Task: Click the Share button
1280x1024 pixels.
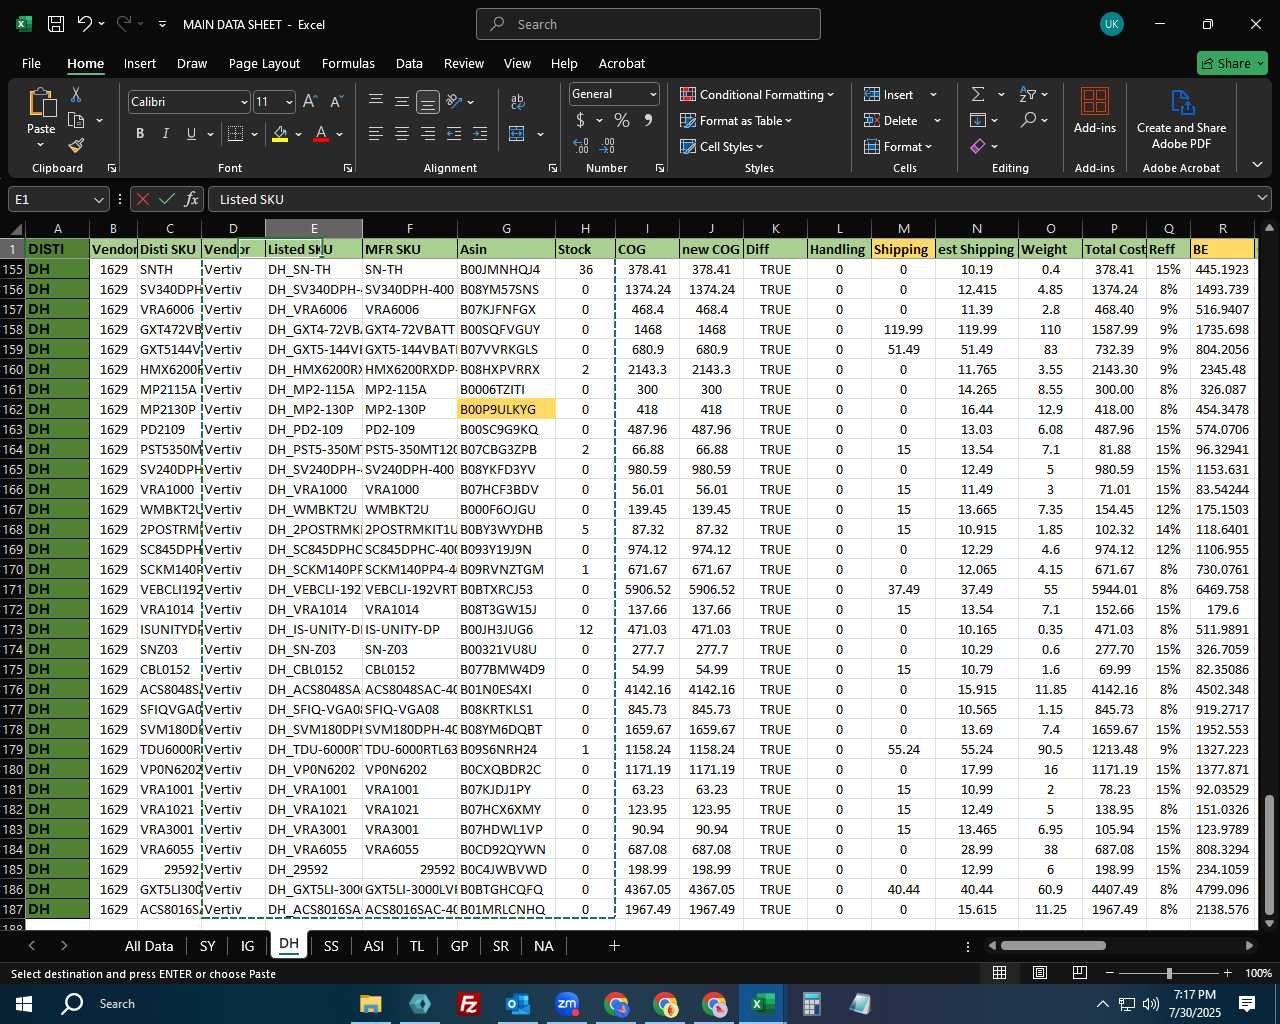Action: point(1232,63)
